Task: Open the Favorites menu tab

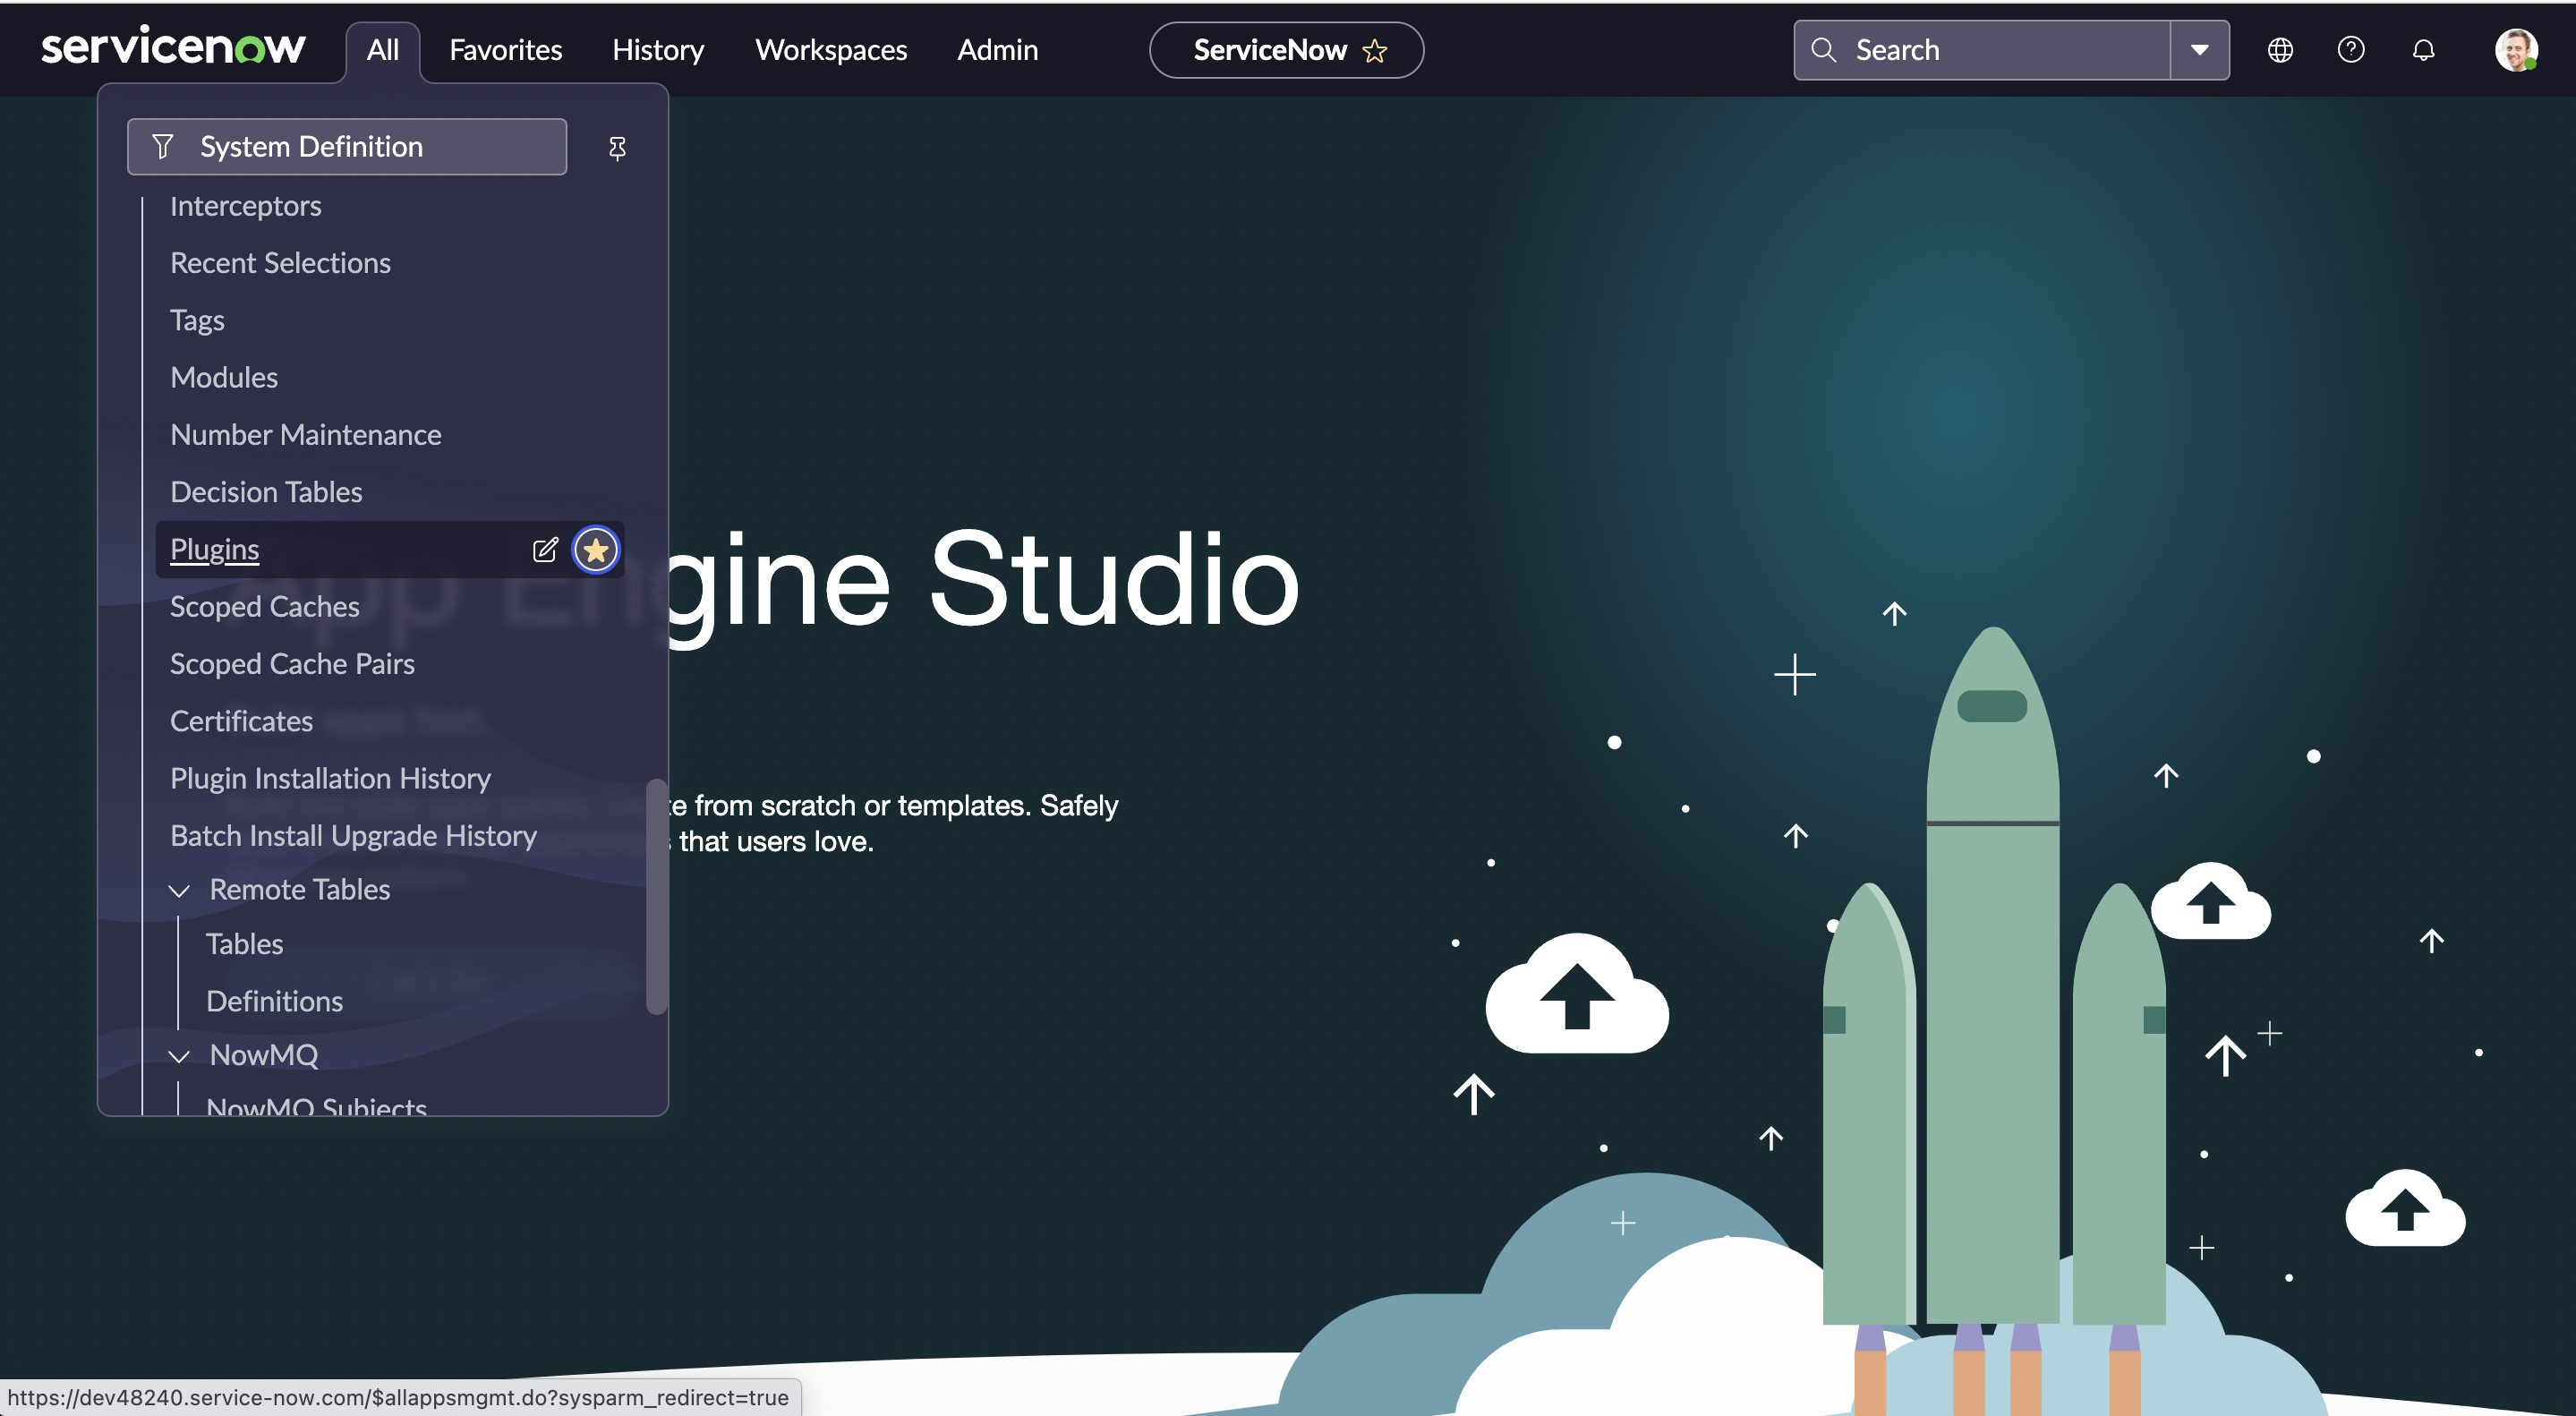Action: (505, 50)
